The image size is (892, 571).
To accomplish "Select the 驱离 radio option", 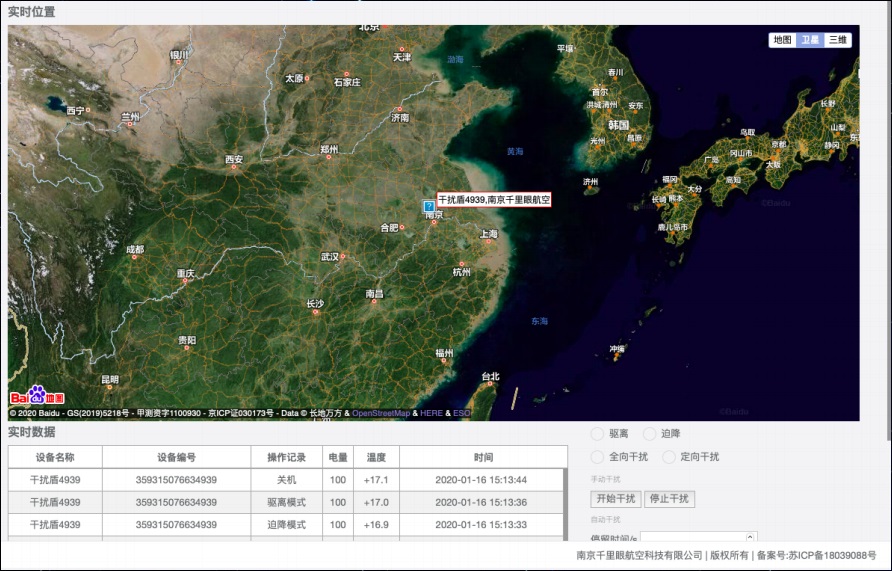I will pyautogui.click(x=597, y=434).
